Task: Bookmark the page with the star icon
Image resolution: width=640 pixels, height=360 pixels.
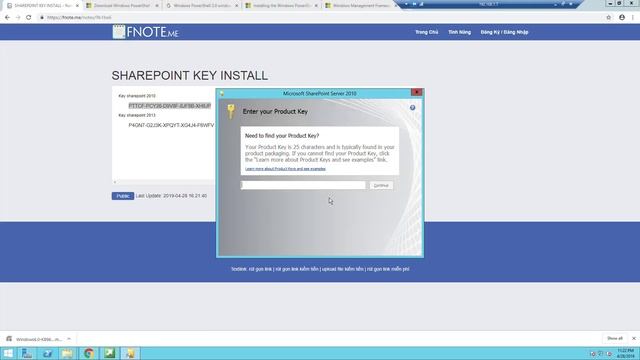Action: [609, 18]
